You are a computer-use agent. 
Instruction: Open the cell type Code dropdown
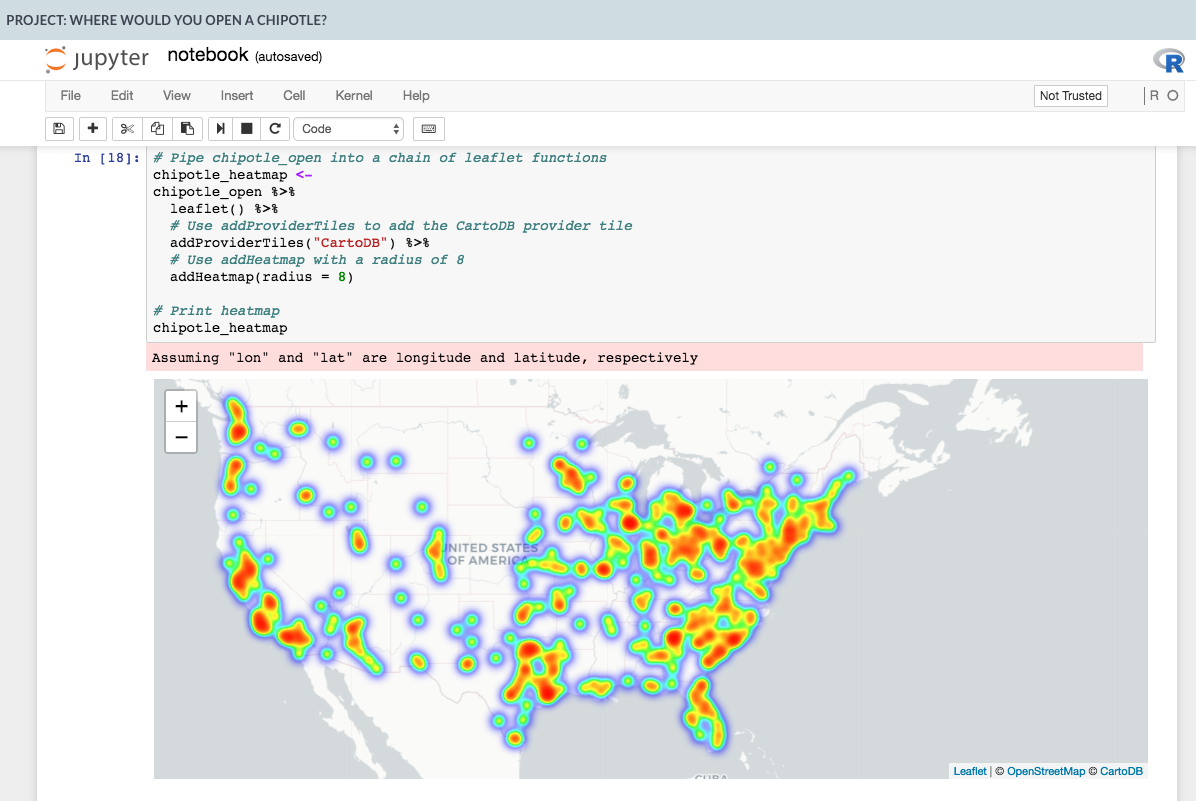pyautogui.click(x=349, y=129)
